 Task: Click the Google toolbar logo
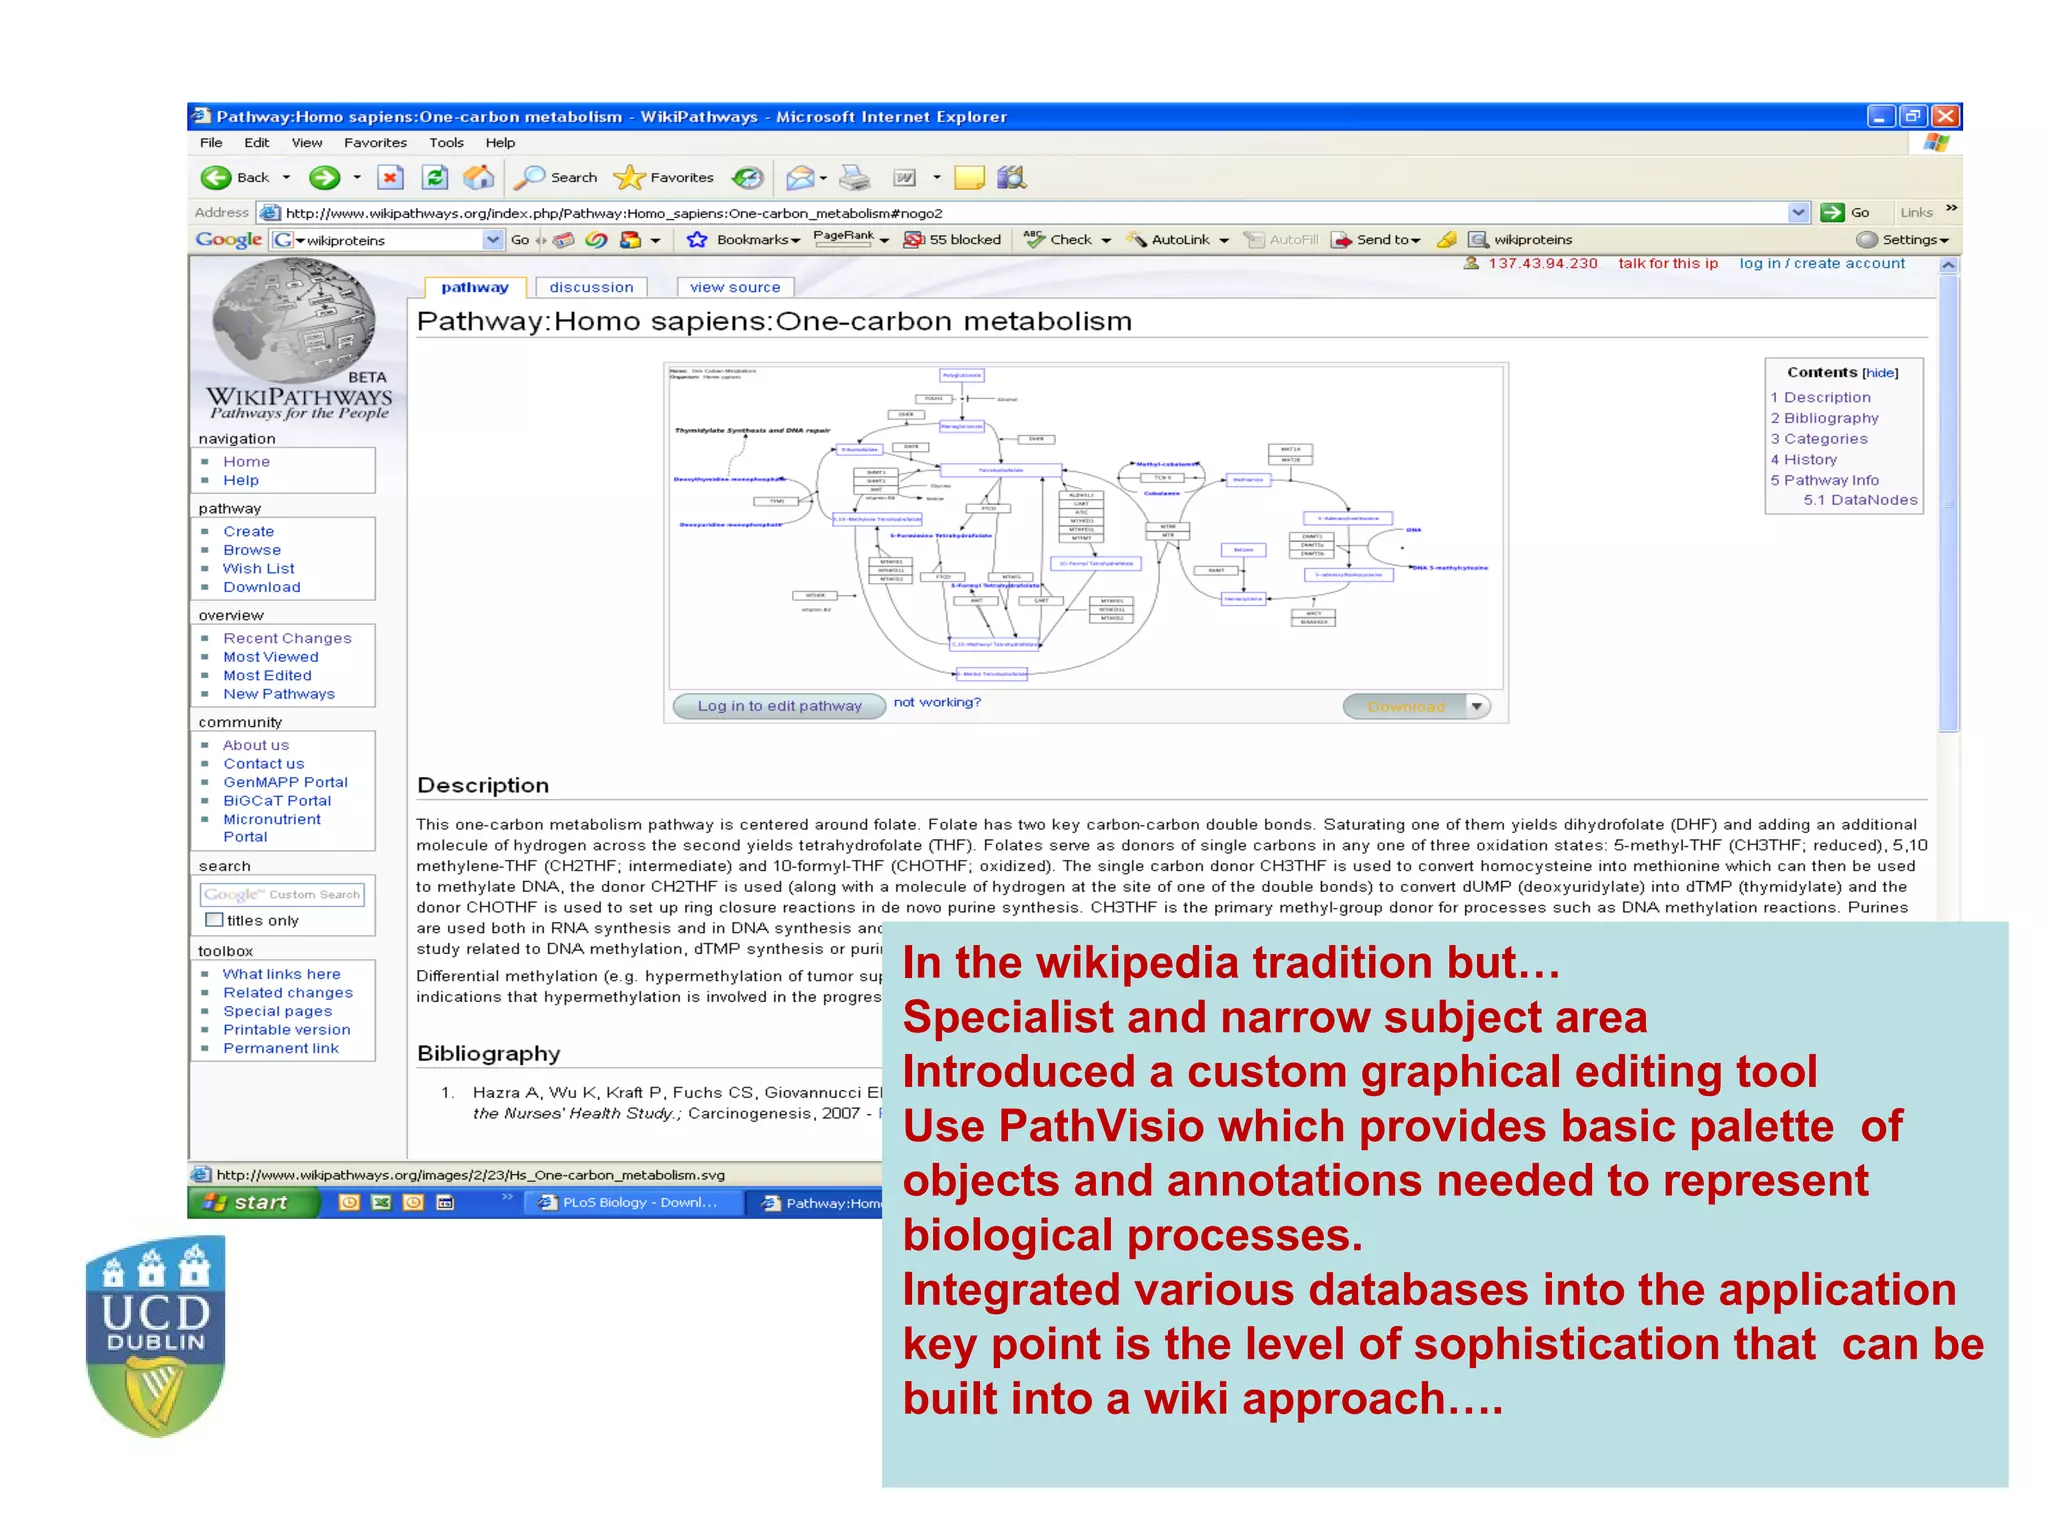pyautogui.click(x=229, y=239)
